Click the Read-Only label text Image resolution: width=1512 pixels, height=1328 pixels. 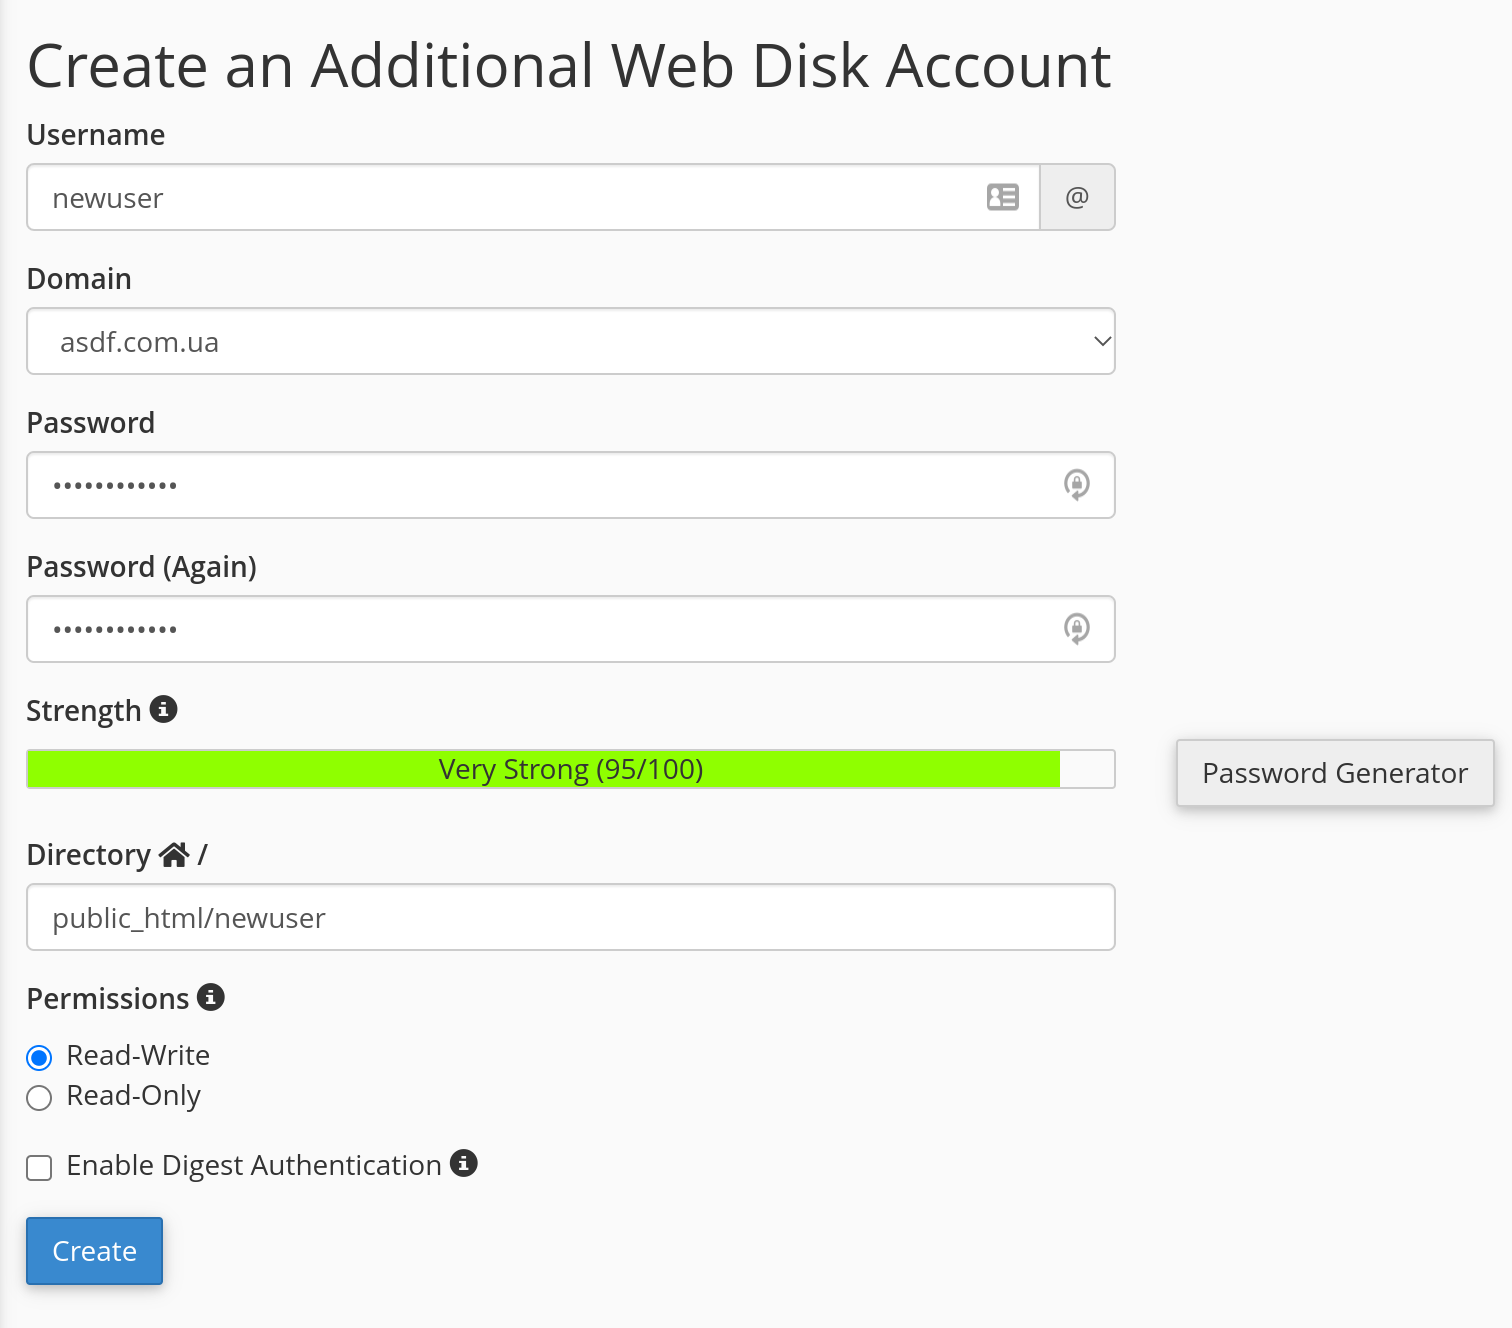pyautogui.click(x=134, y=1096)
